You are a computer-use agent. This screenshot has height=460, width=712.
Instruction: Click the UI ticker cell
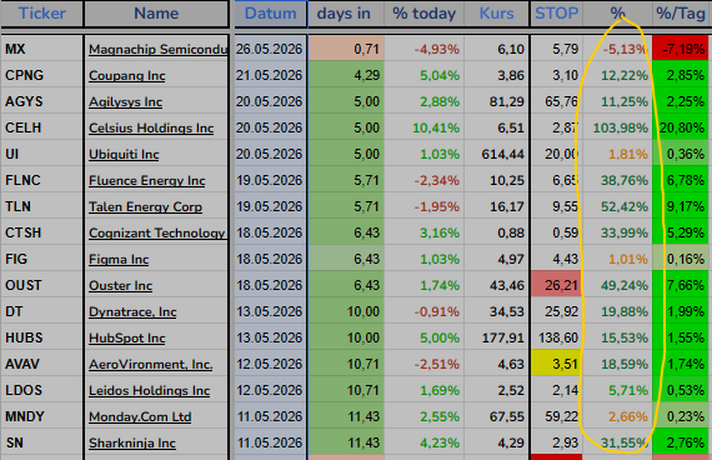click(x=42, y=154)
